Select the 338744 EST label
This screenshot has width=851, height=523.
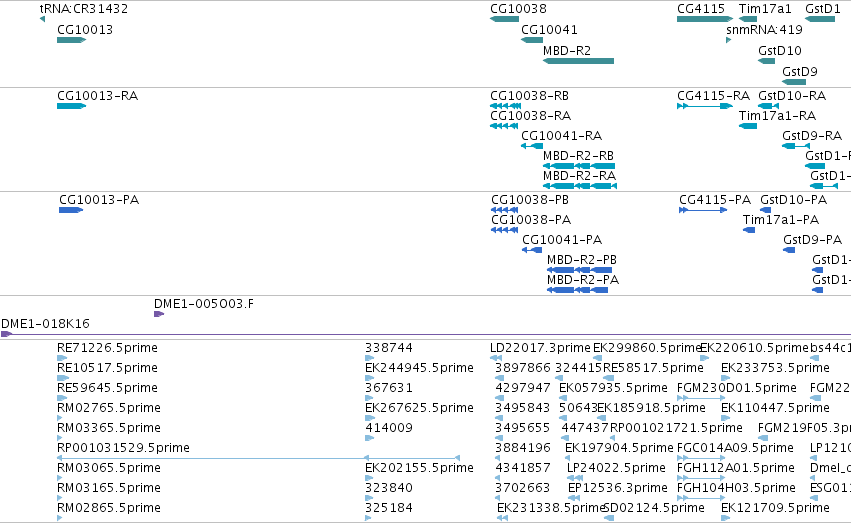click(389, 348)
